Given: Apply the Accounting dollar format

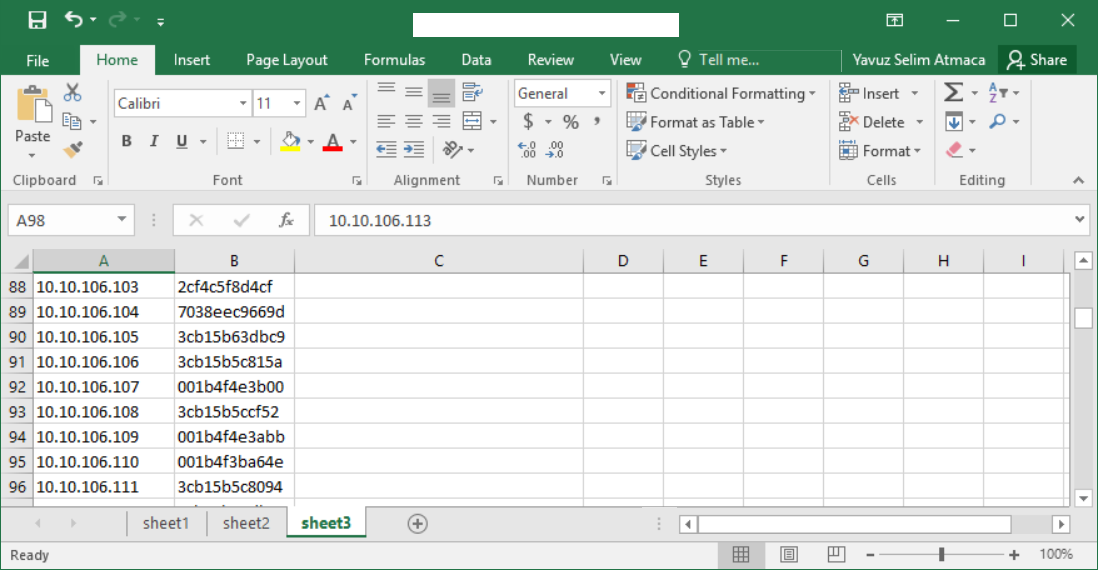Looking at the screenshot, I should point(528,122).
